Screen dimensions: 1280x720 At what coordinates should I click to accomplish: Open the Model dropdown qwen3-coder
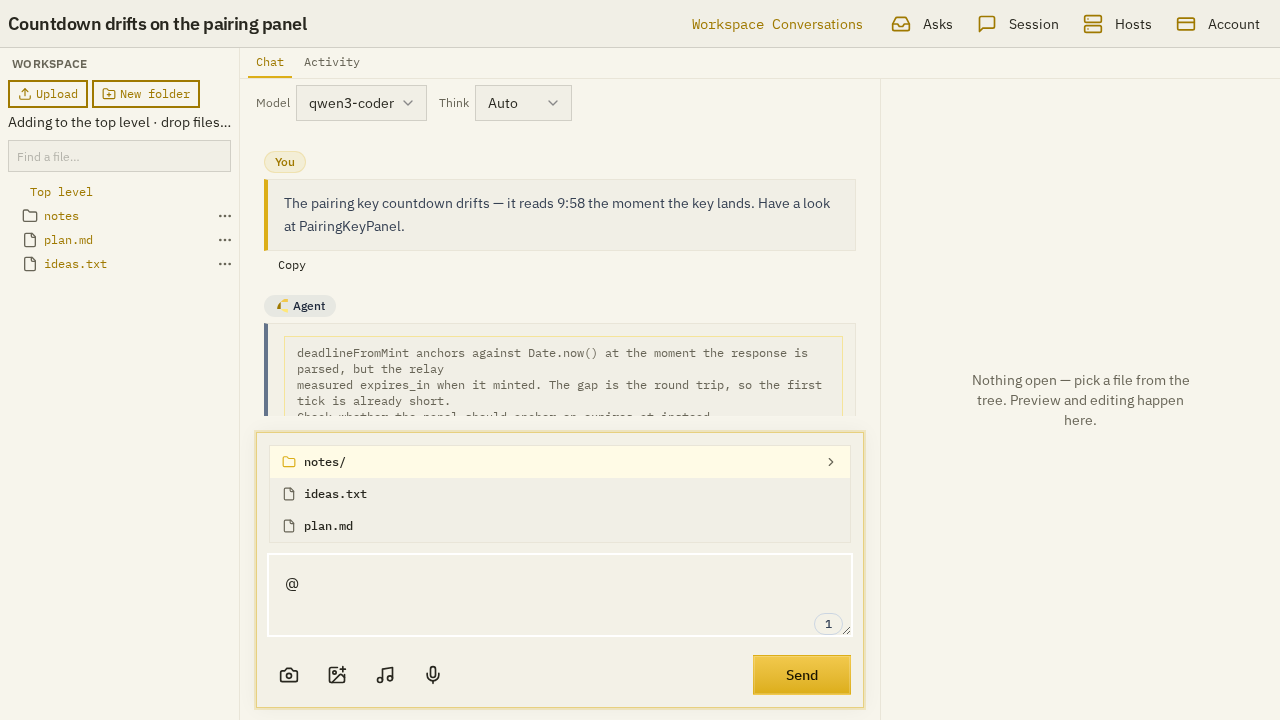pos(361,103)
